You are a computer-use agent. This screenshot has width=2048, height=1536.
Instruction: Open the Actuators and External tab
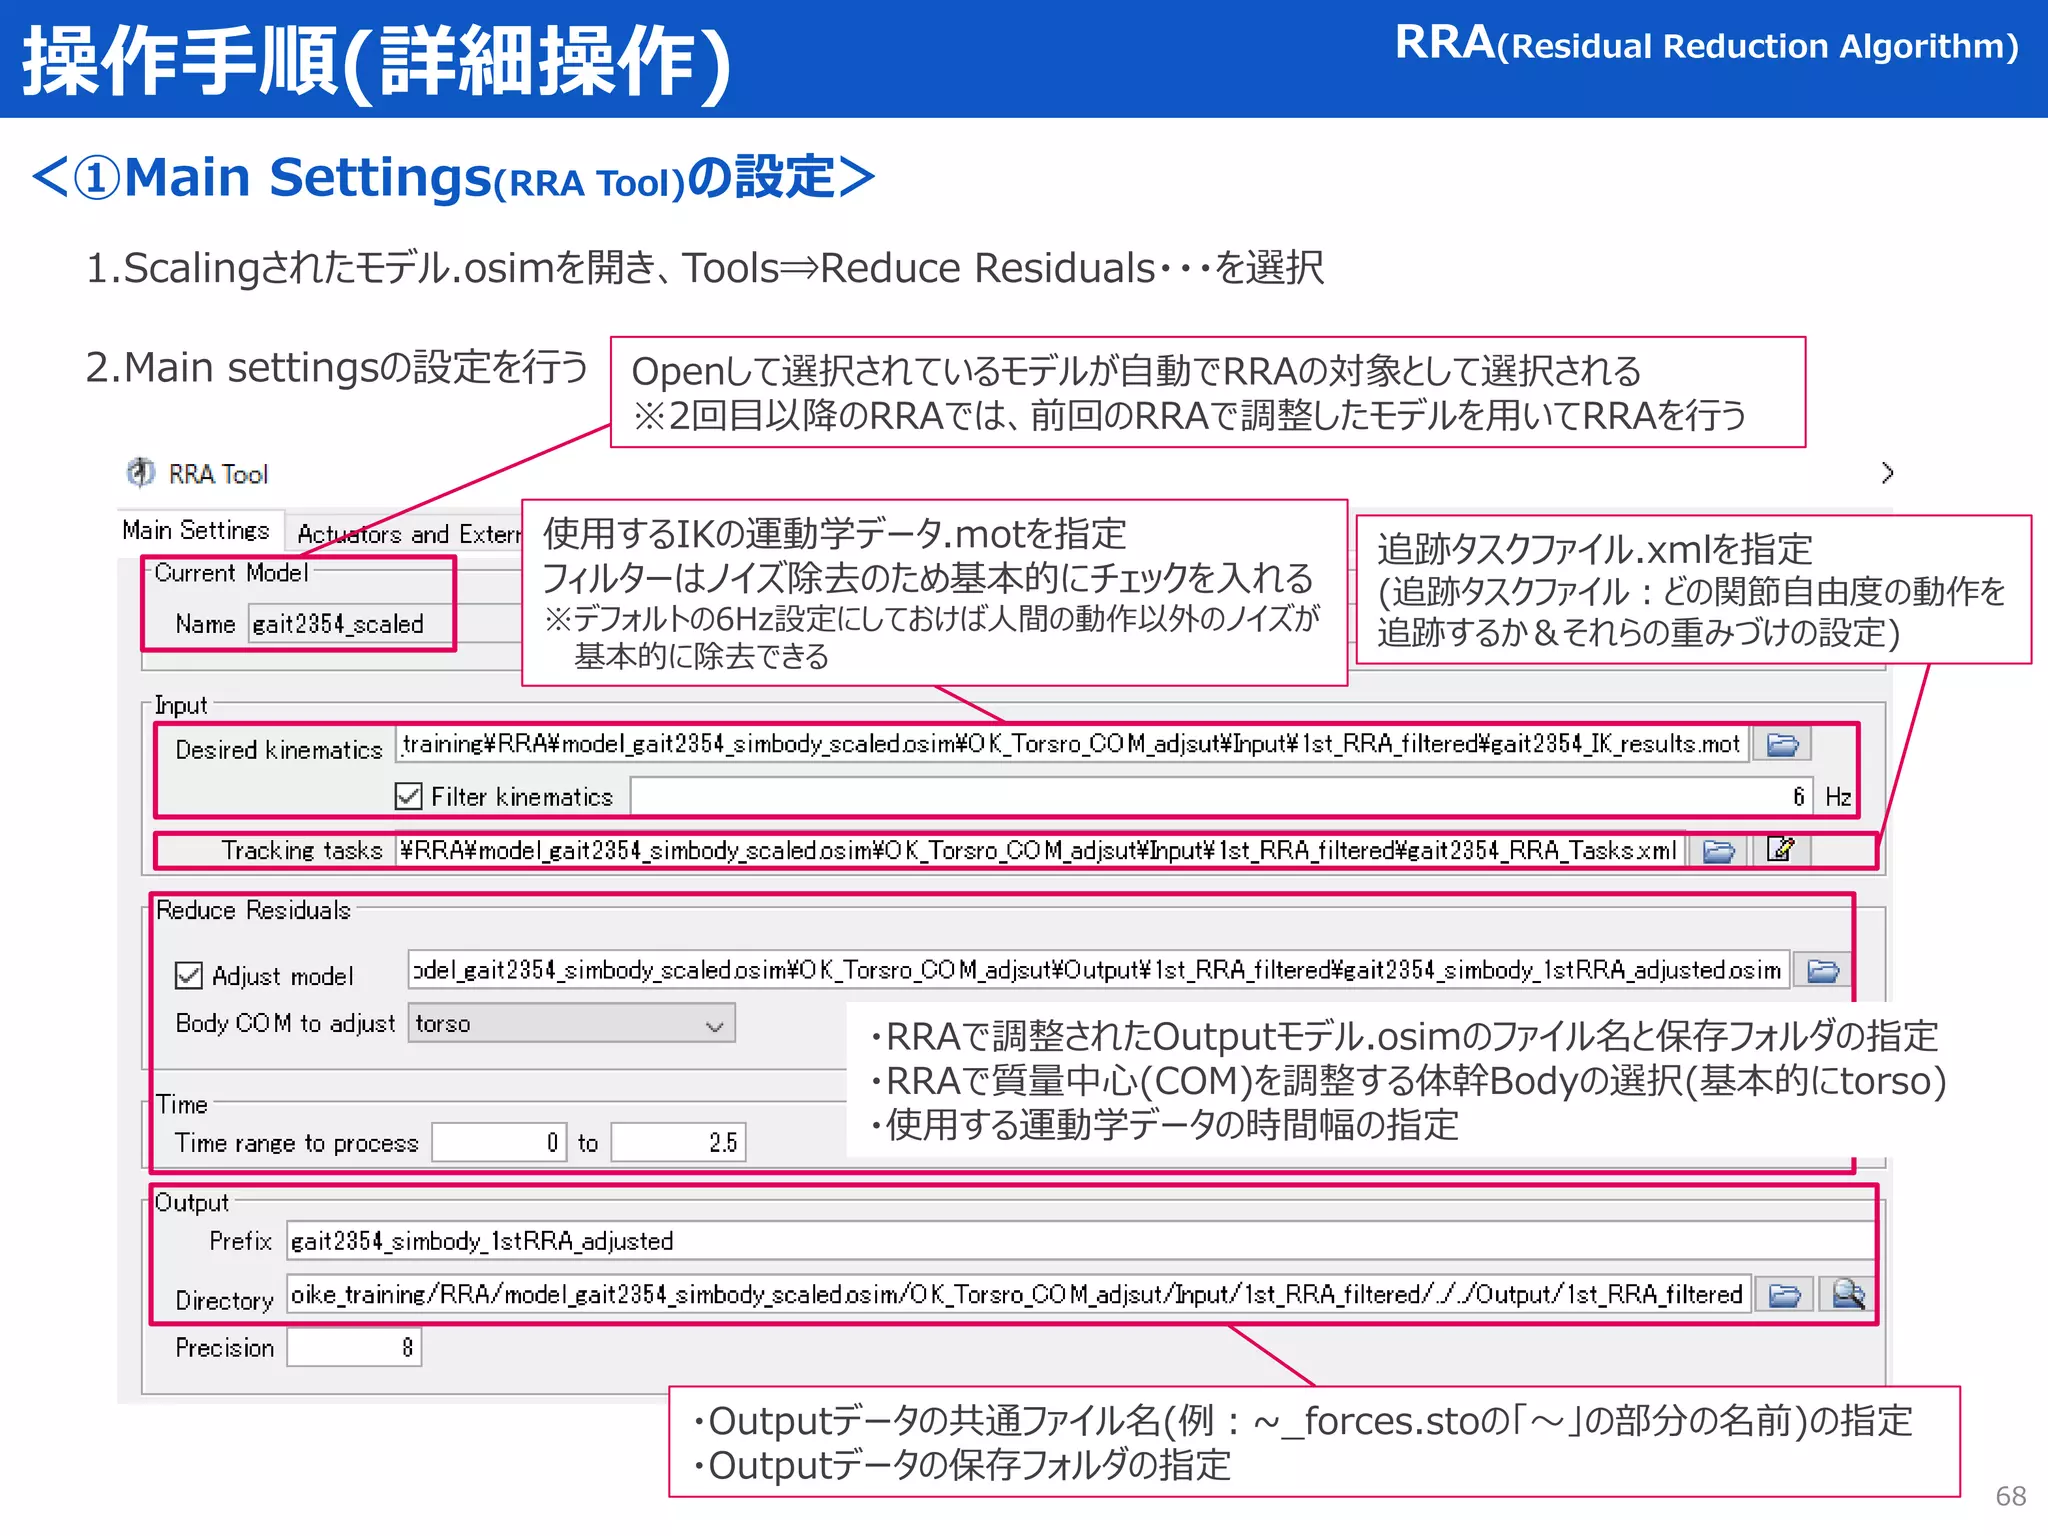tap(408, 534)
